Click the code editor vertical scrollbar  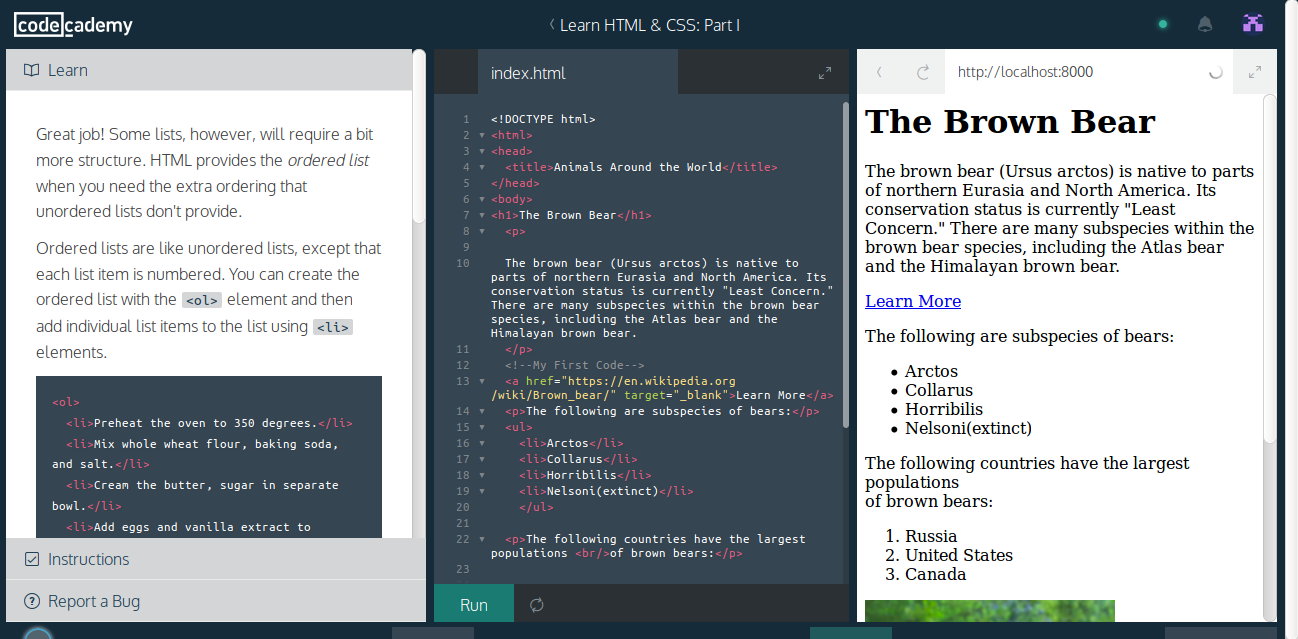tap(845, 264)
